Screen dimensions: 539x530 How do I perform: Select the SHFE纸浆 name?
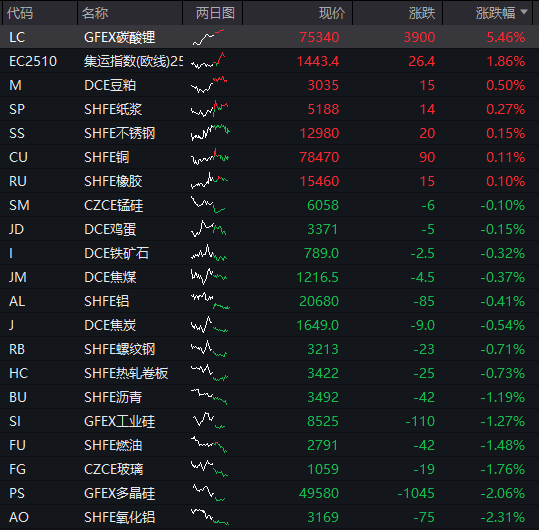pos(113,109)
